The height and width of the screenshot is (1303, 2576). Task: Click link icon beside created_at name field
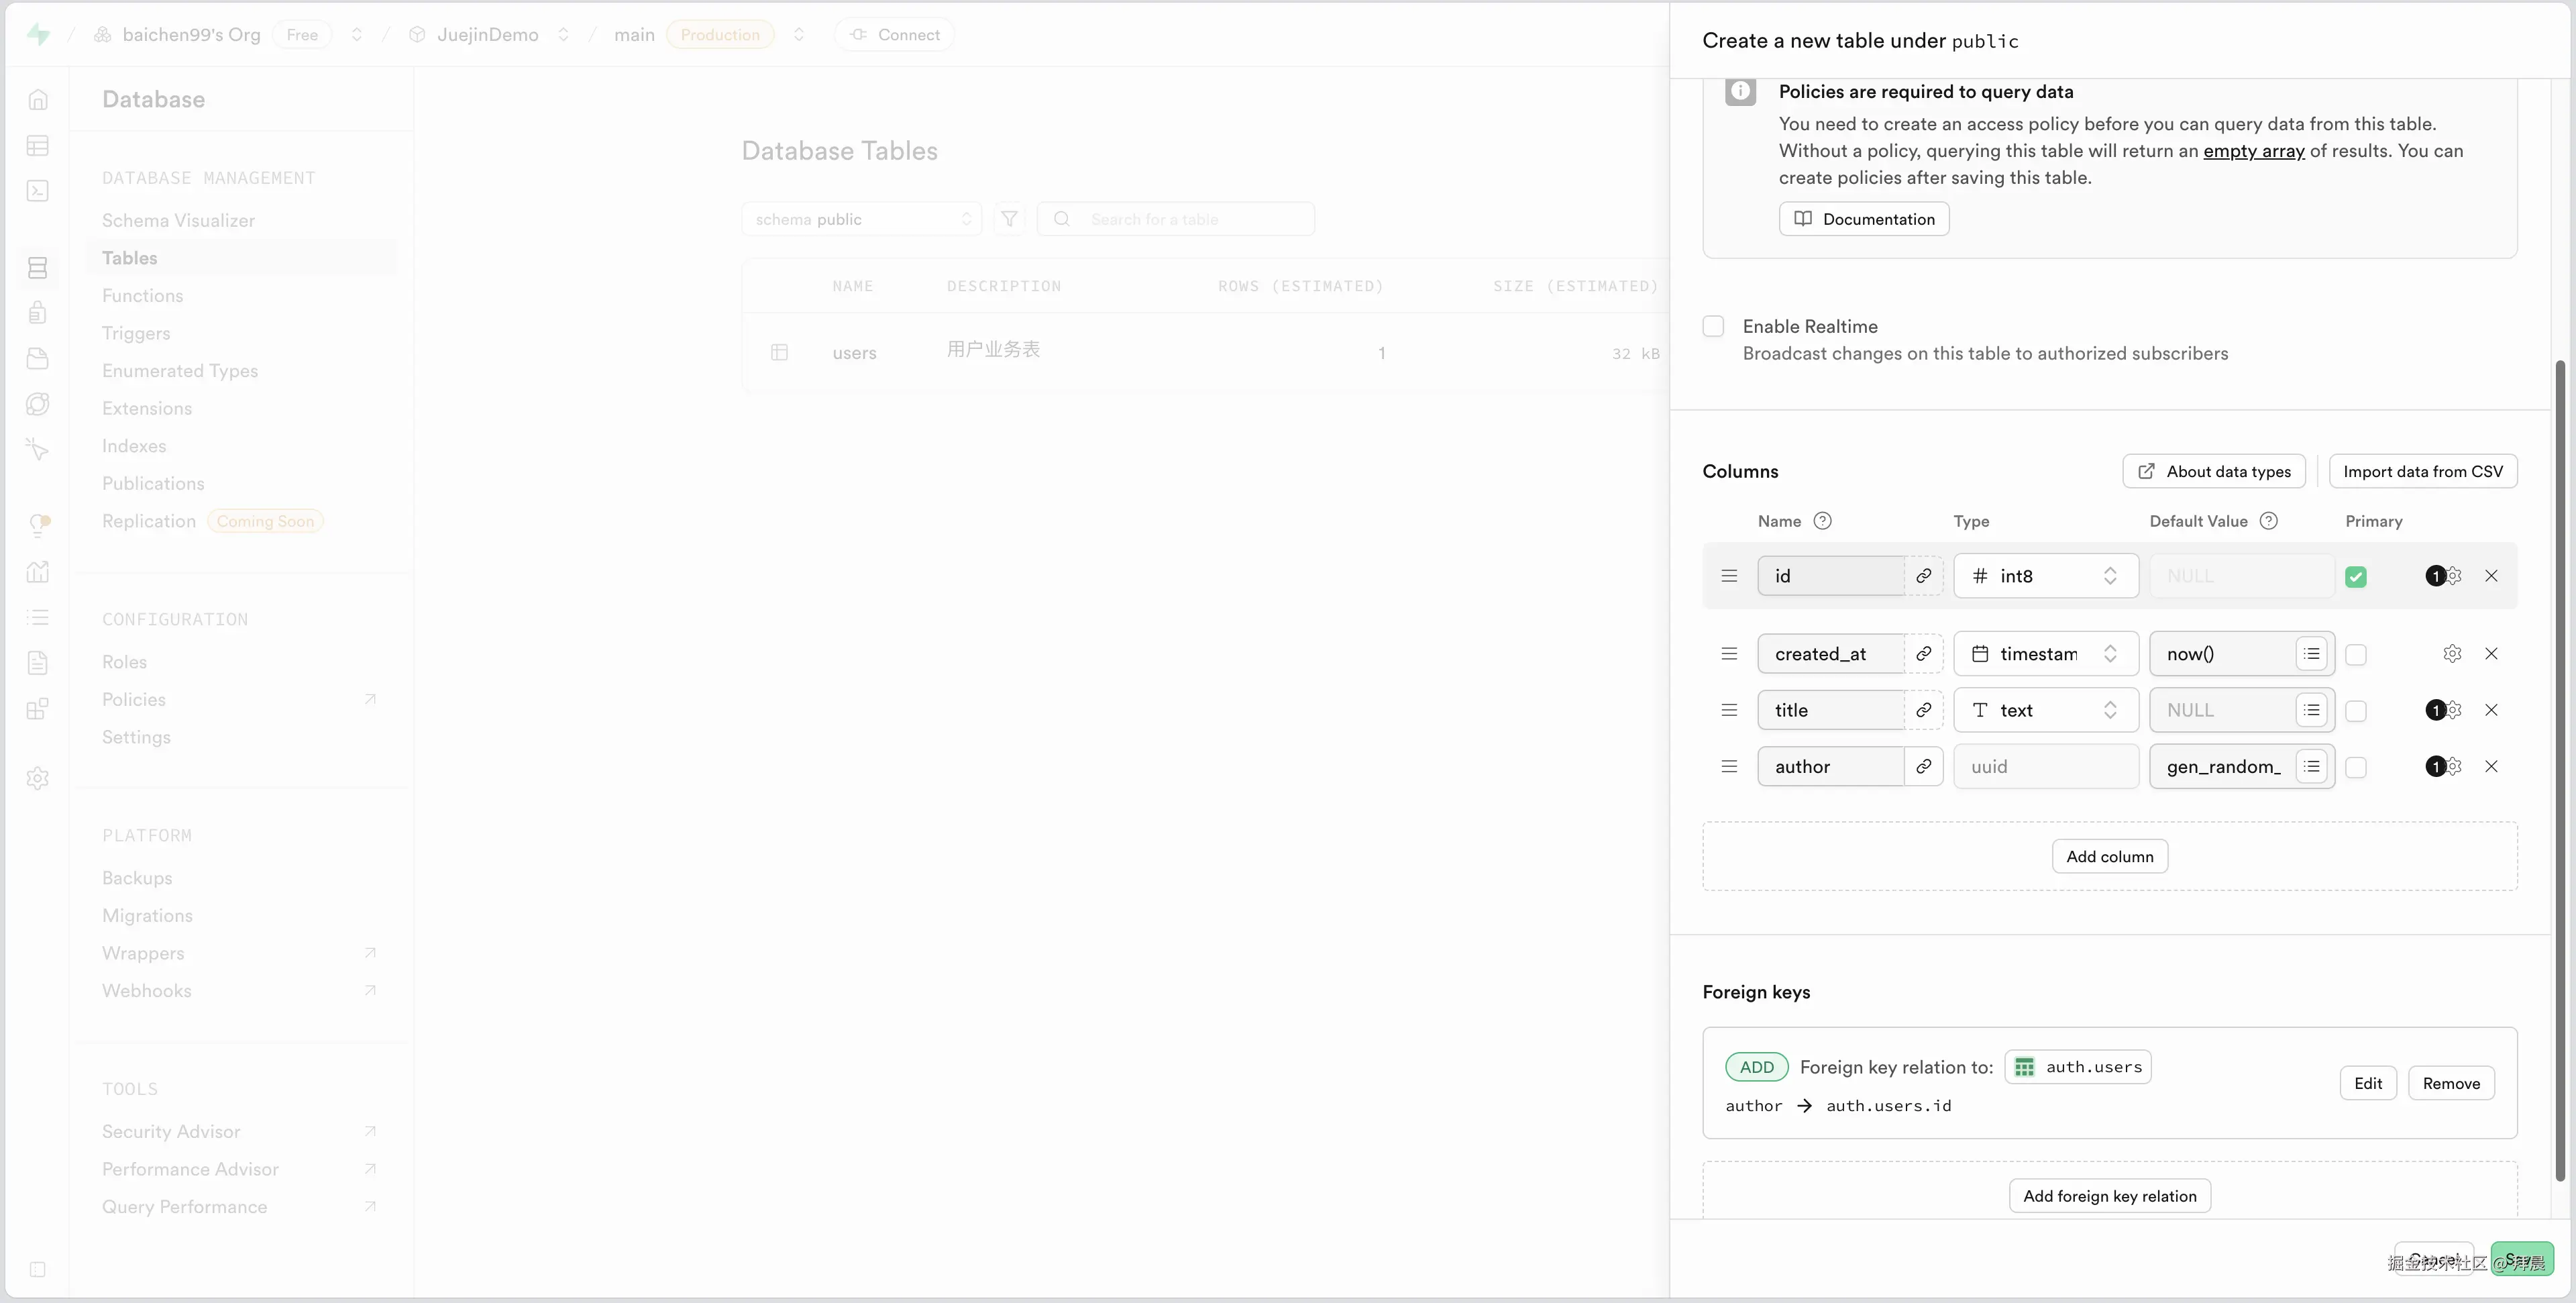point(1923,654)
